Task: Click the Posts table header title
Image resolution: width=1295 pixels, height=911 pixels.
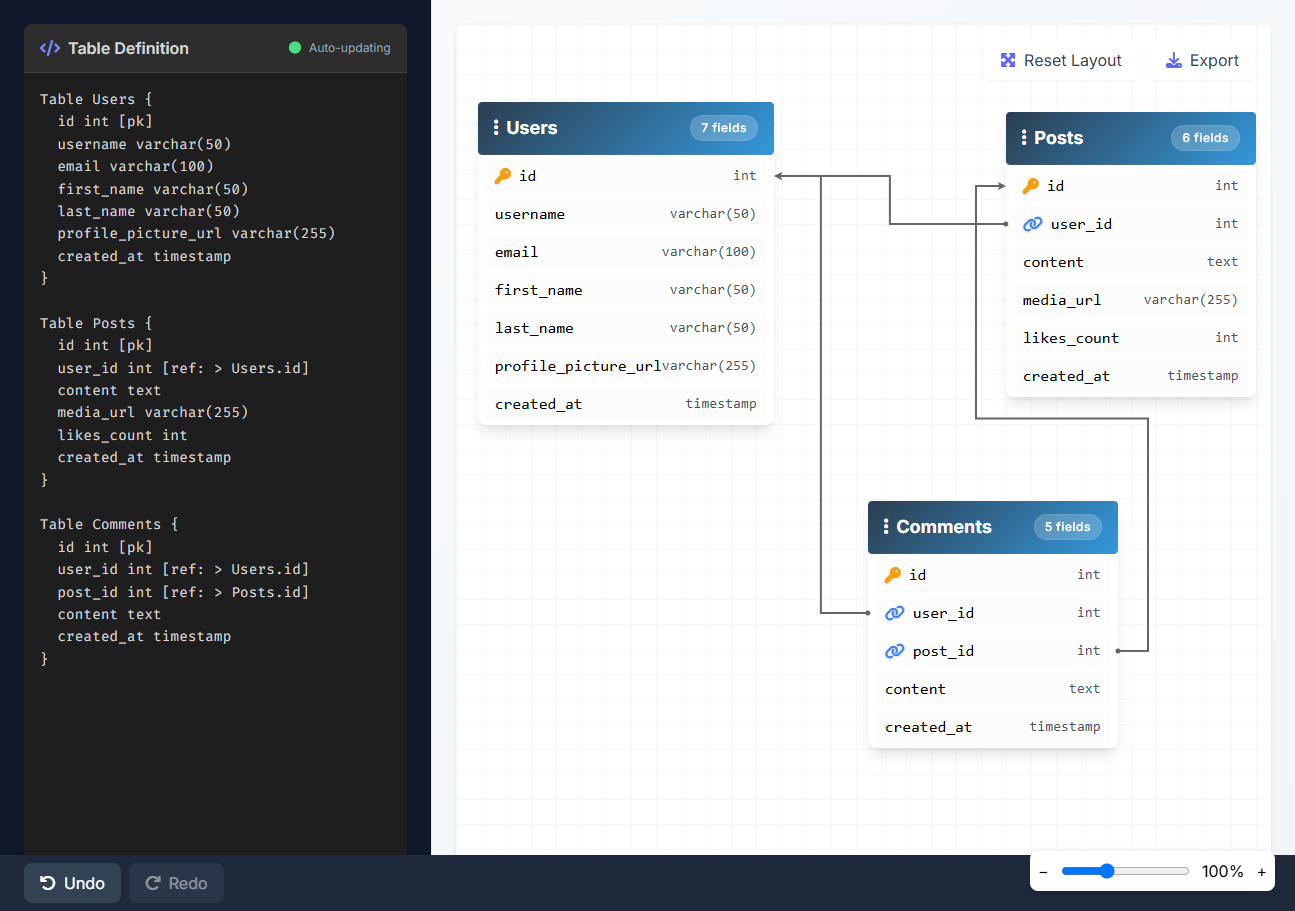Action: 1058,138
